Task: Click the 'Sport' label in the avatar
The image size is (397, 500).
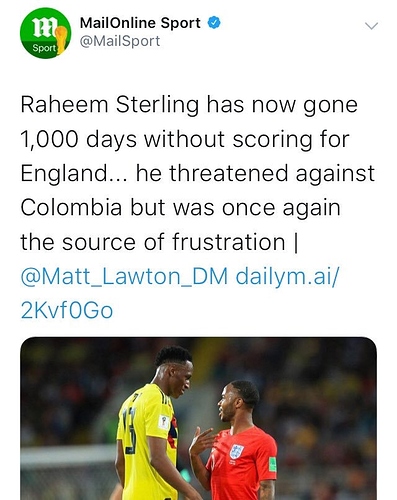Action: pyautogui.click(x=44, y=48)
